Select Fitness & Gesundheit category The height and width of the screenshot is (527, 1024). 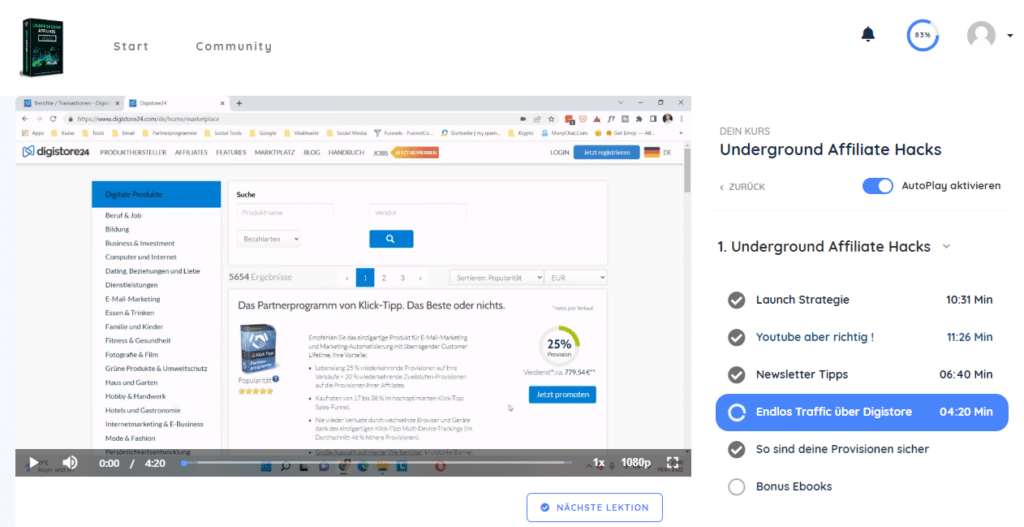(138, 340)
